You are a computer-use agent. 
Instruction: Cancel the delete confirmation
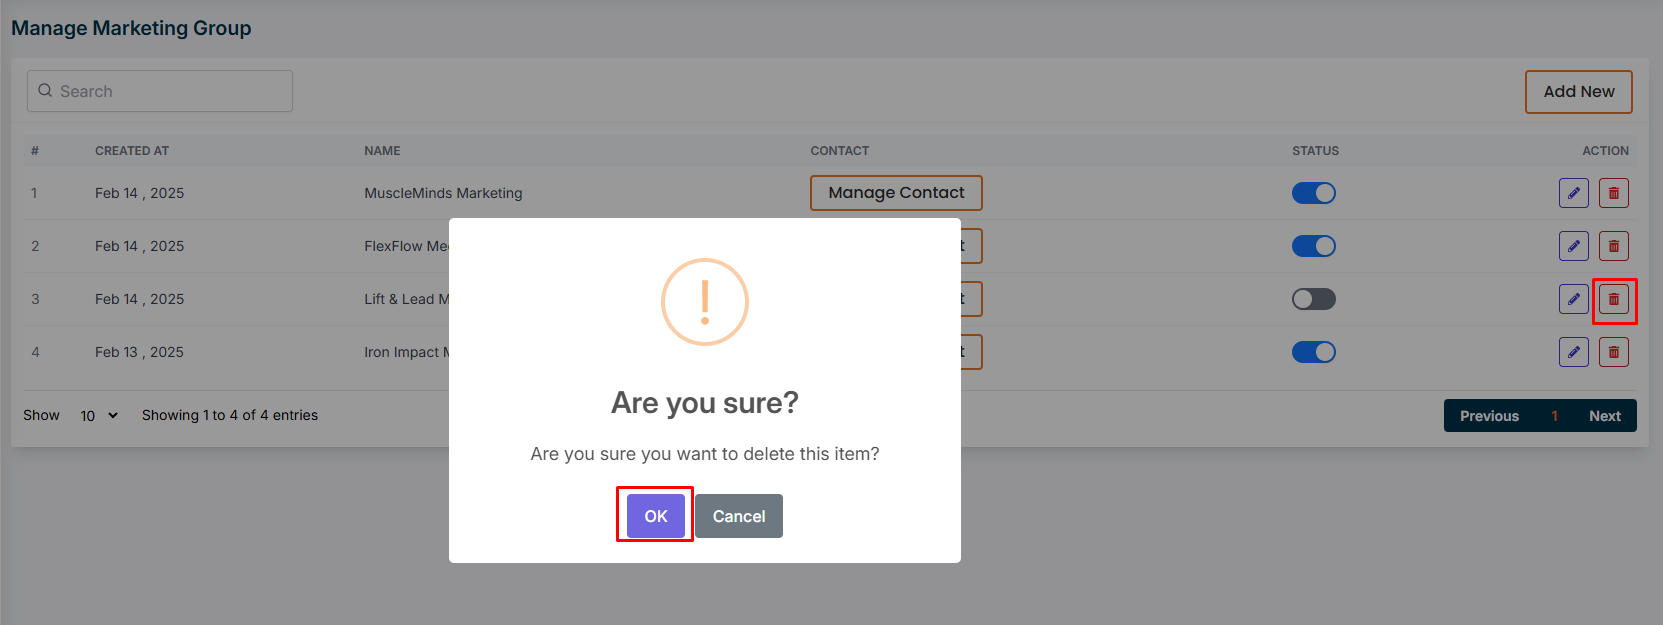click(x=738, y=516)
